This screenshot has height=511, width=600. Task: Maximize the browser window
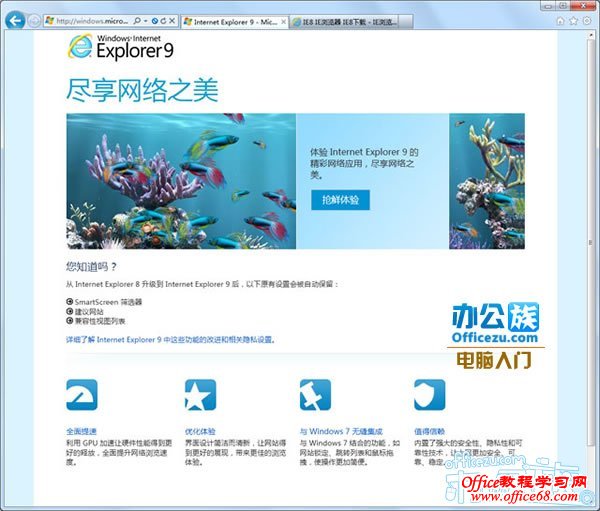point(563,6)
